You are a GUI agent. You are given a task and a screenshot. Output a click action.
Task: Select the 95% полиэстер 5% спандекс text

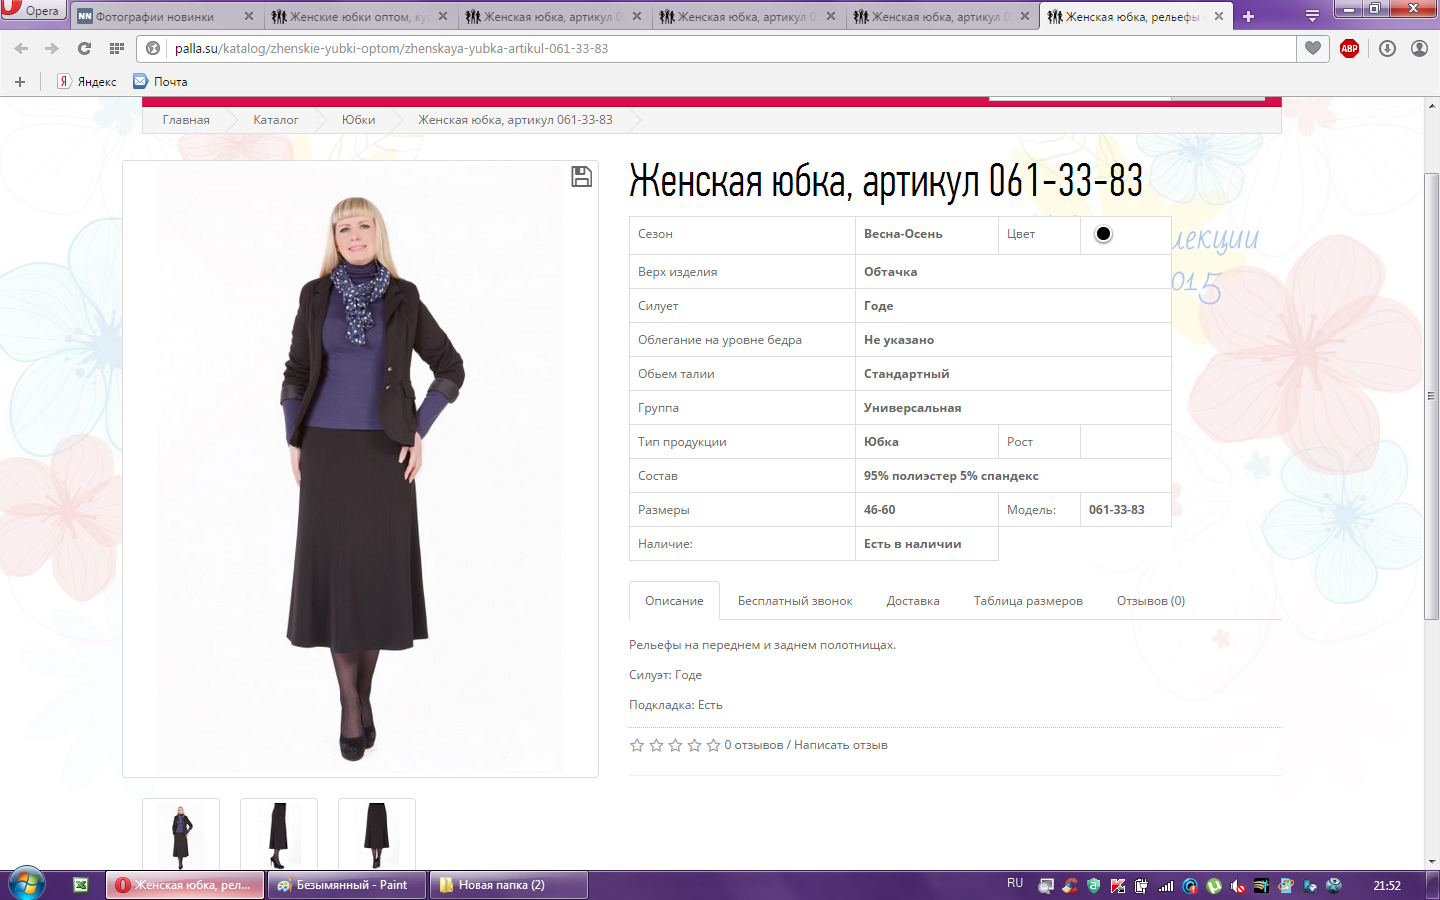951,476
